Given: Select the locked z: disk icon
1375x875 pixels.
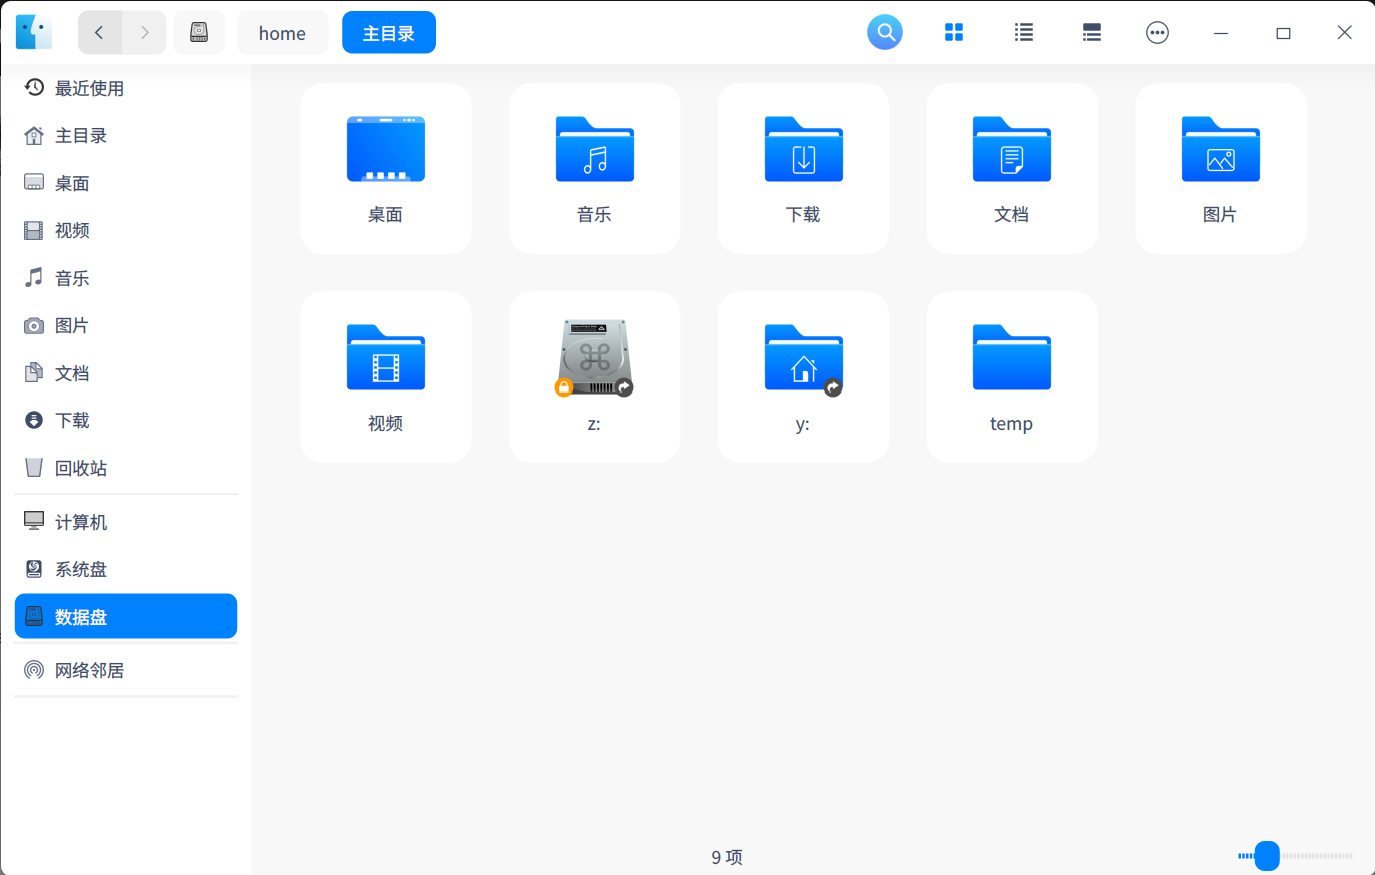Looking at the screenshot, I should pos(594,355).
